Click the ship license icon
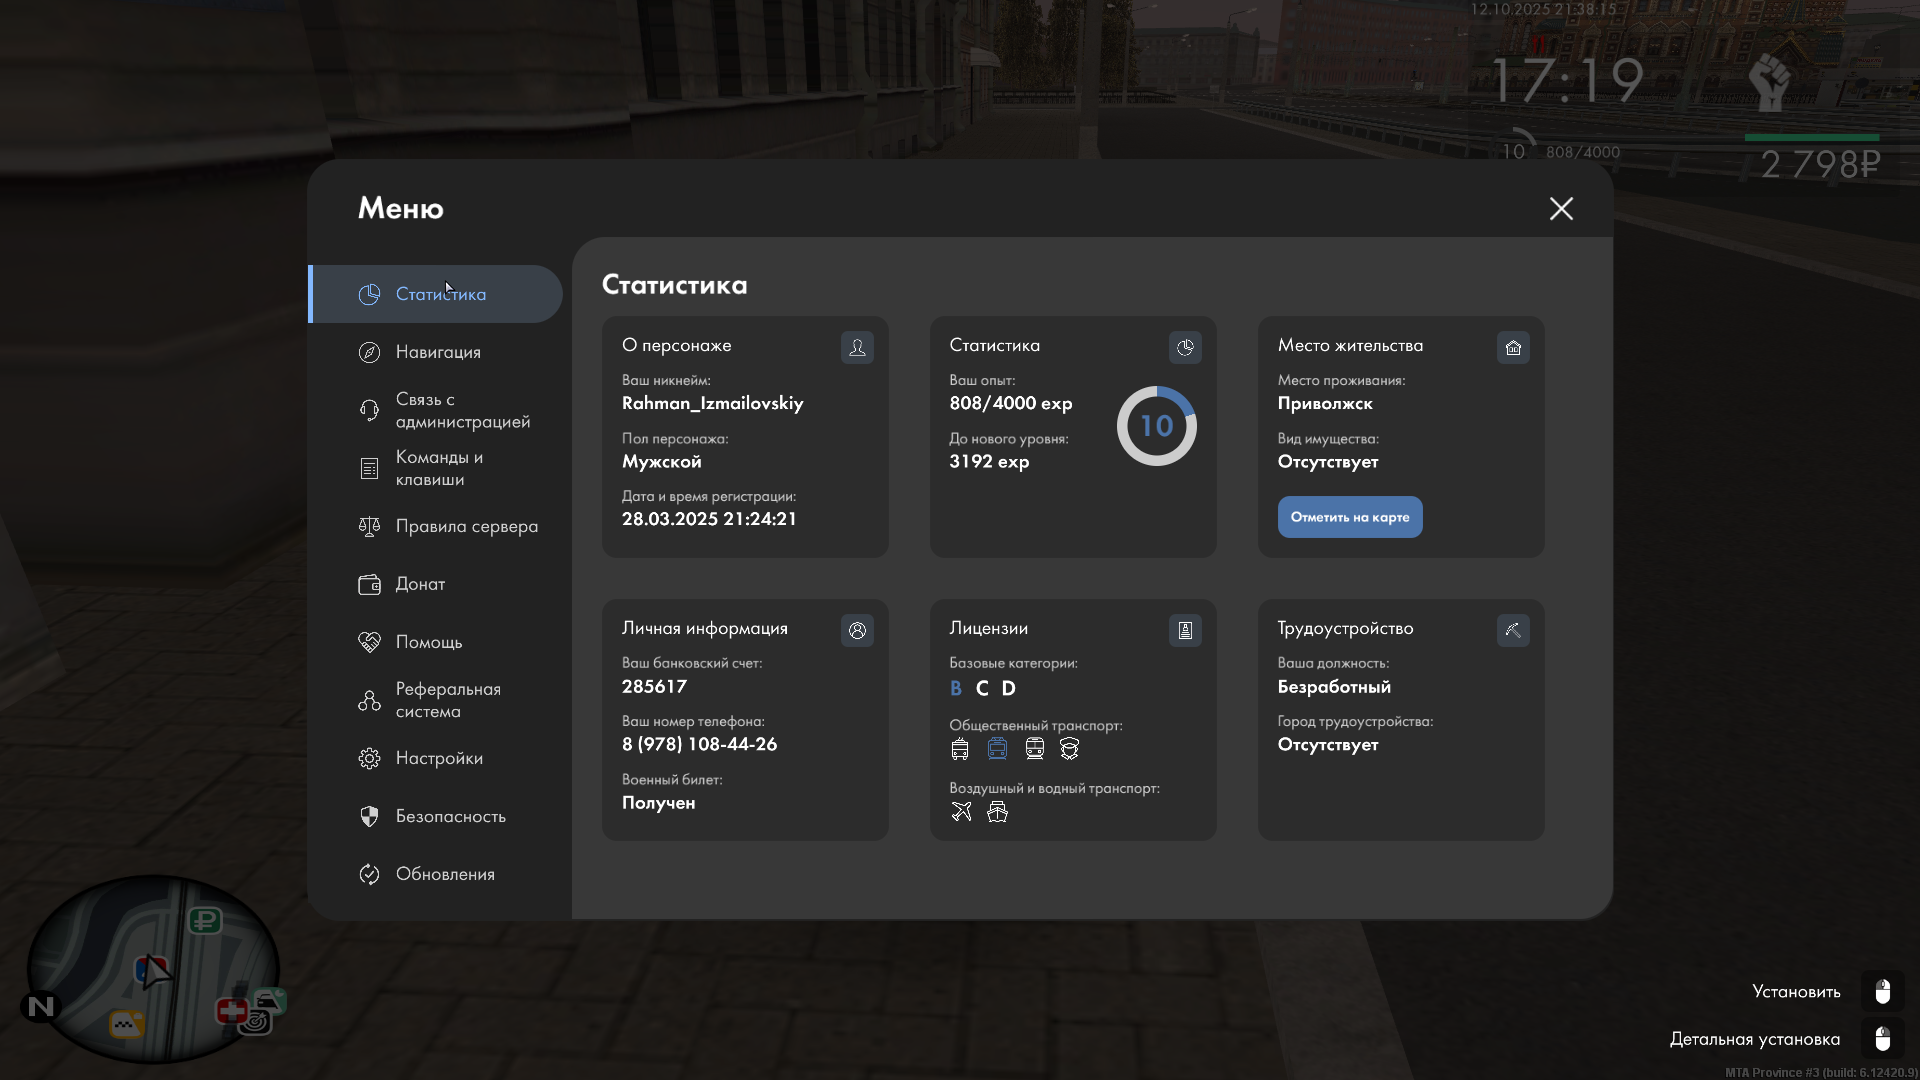Screen dimensions: 1920x1080 [x=997, y=811]
